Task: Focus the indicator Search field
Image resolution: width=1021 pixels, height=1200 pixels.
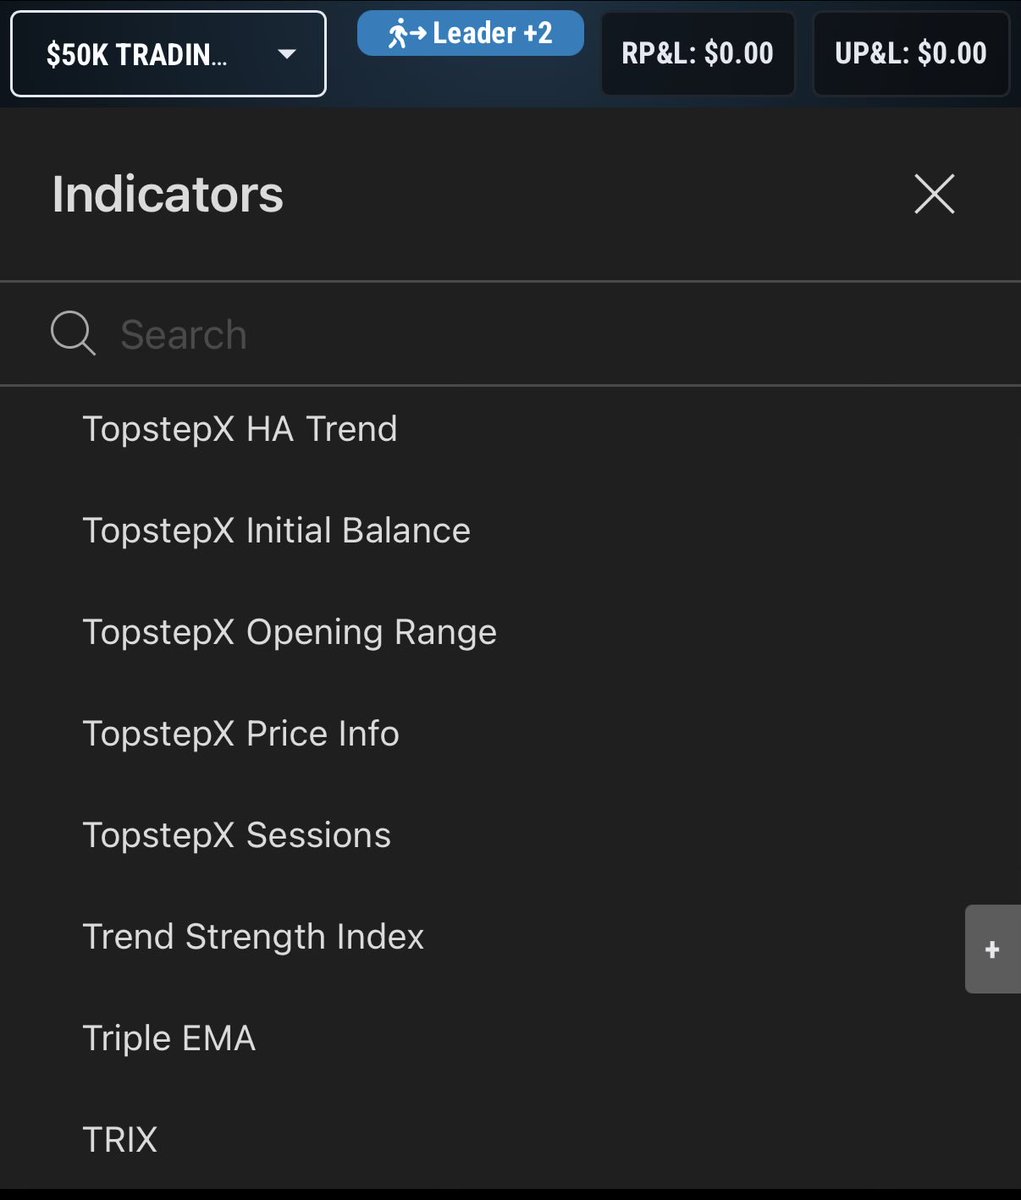Action: click(x=510, y=334)
